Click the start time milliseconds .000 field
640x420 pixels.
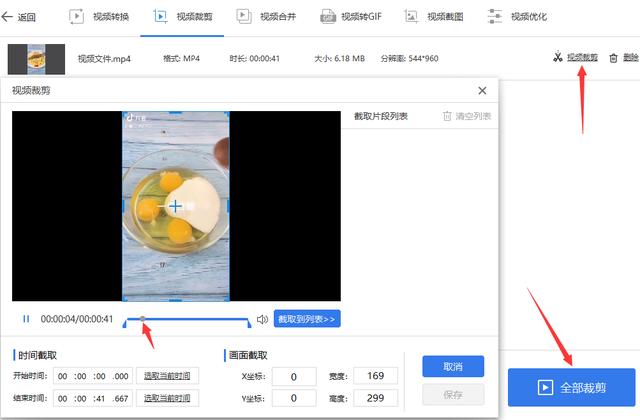pyautogui.click(x=121, y=376)
